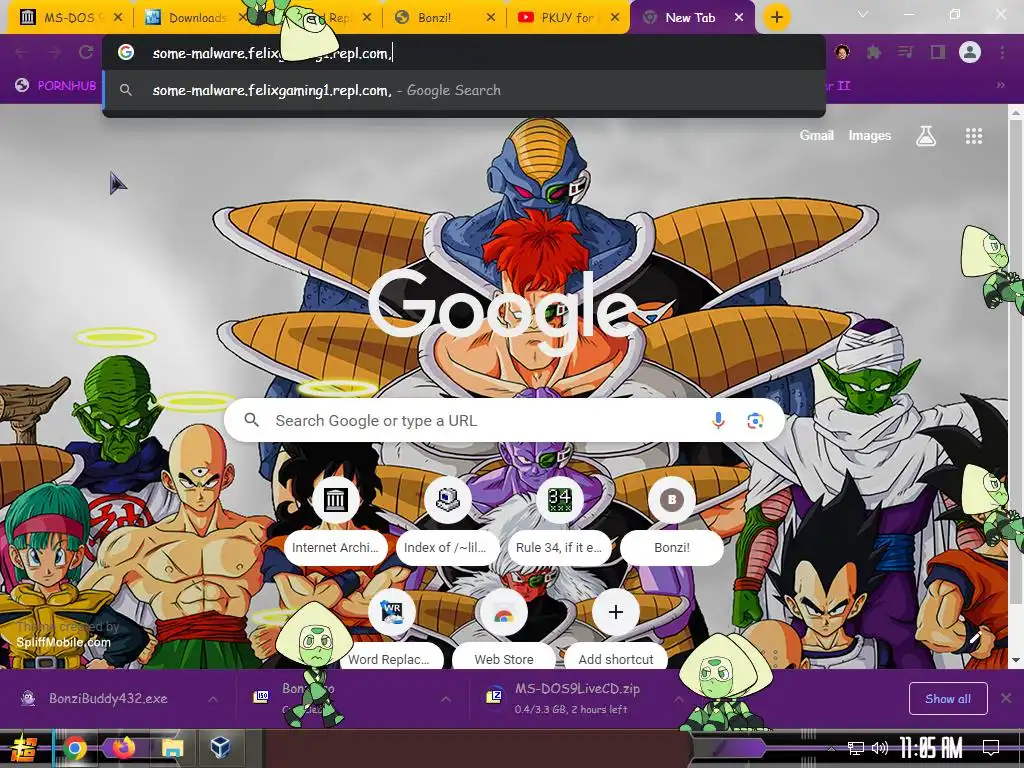Close the downloads shelf
Screen dimensions: 1024x768
point(1006,699)
